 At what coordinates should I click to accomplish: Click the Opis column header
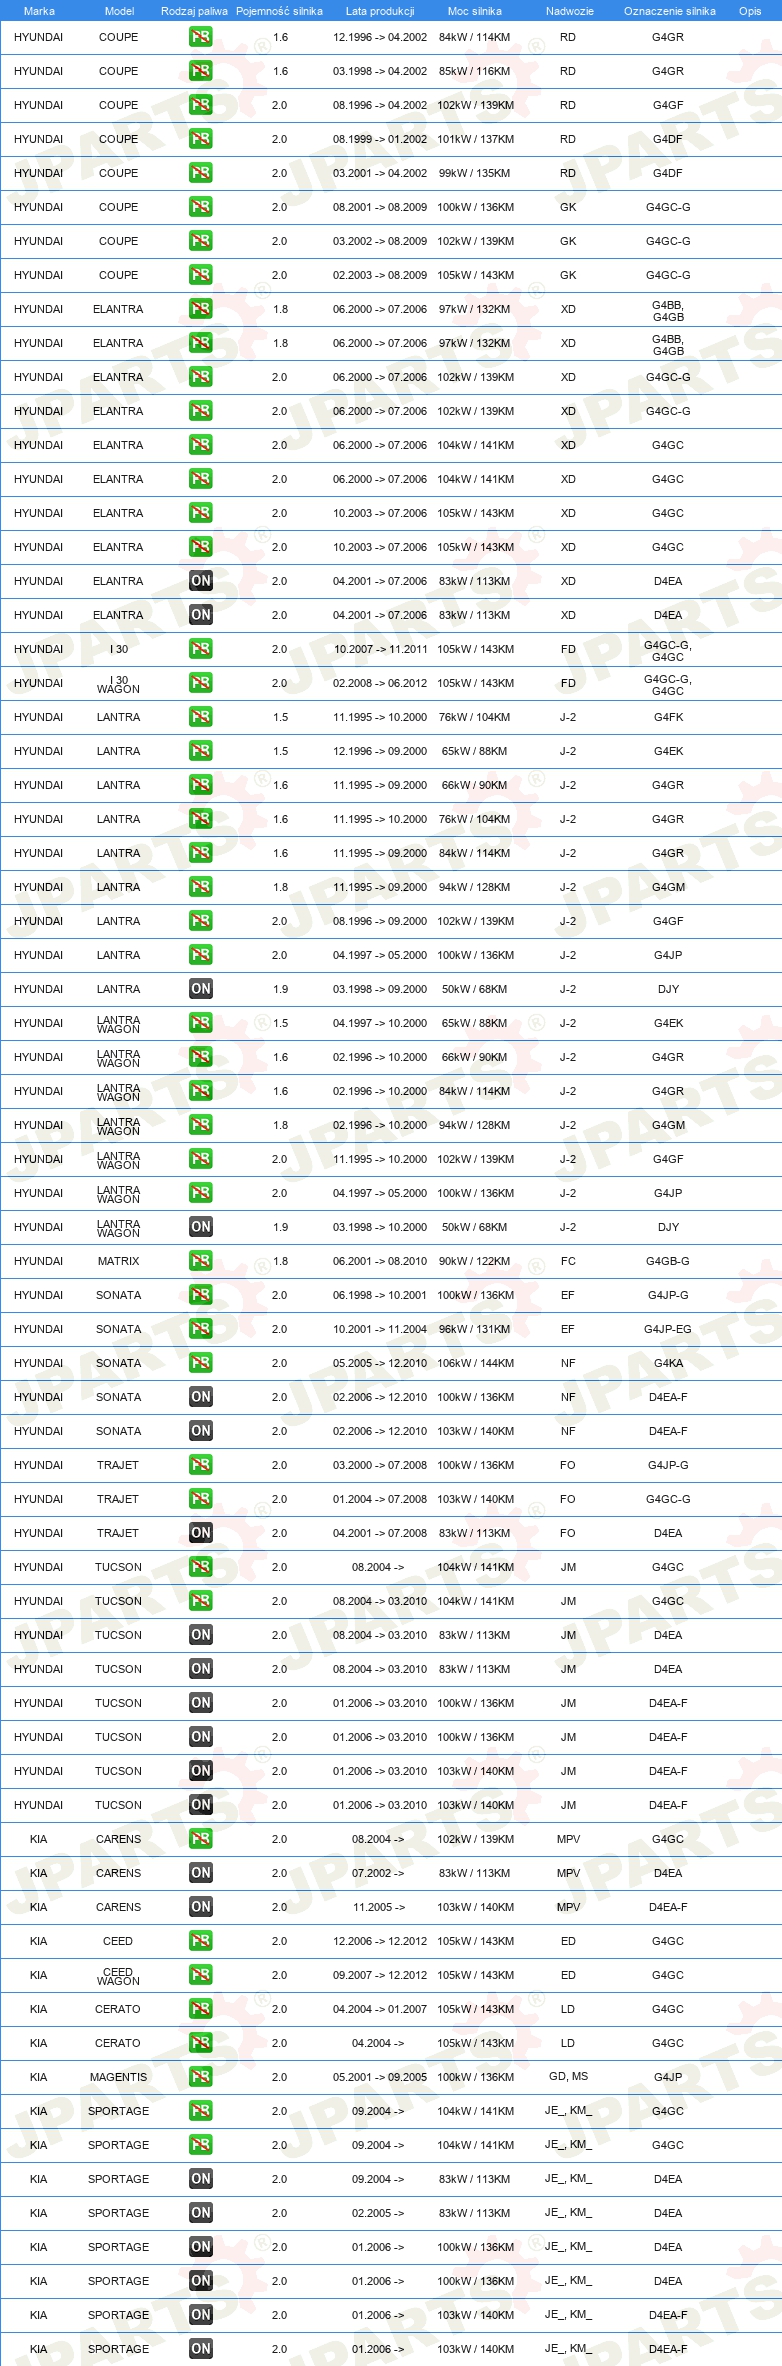pyautogui.click(x=750, y=11)
